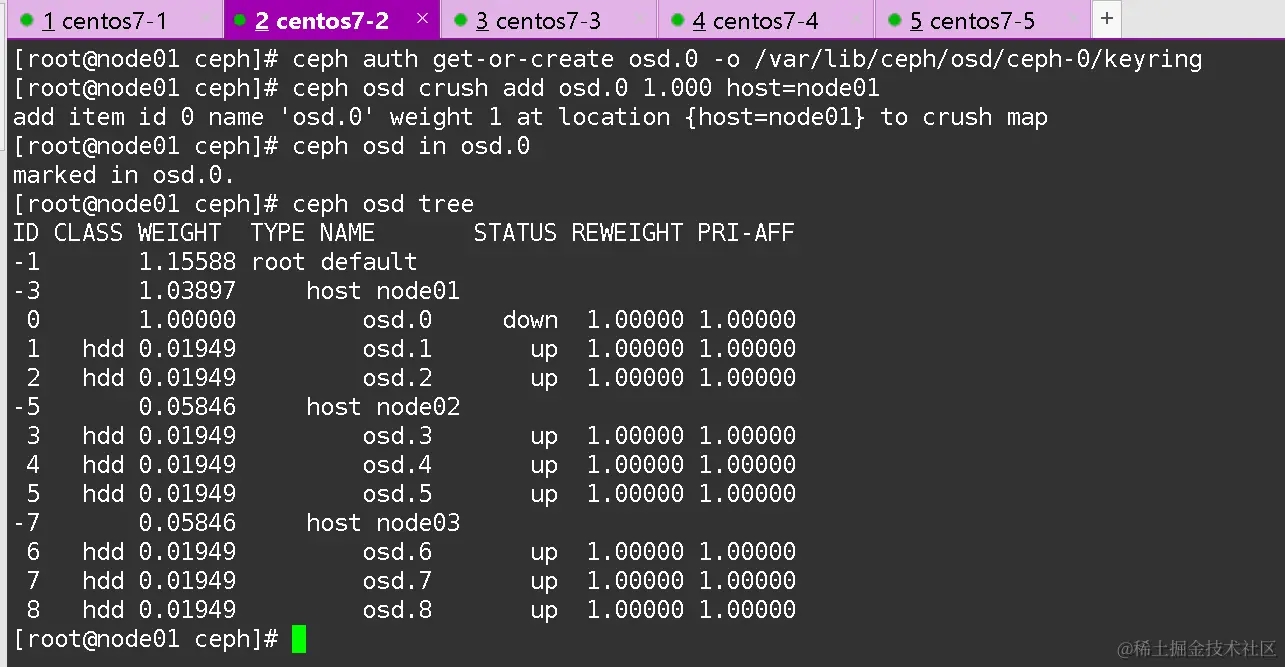The width and height of the screenshot is (1285, 667).
Task: Click the osd.1 name
Action: pos(397,349)
